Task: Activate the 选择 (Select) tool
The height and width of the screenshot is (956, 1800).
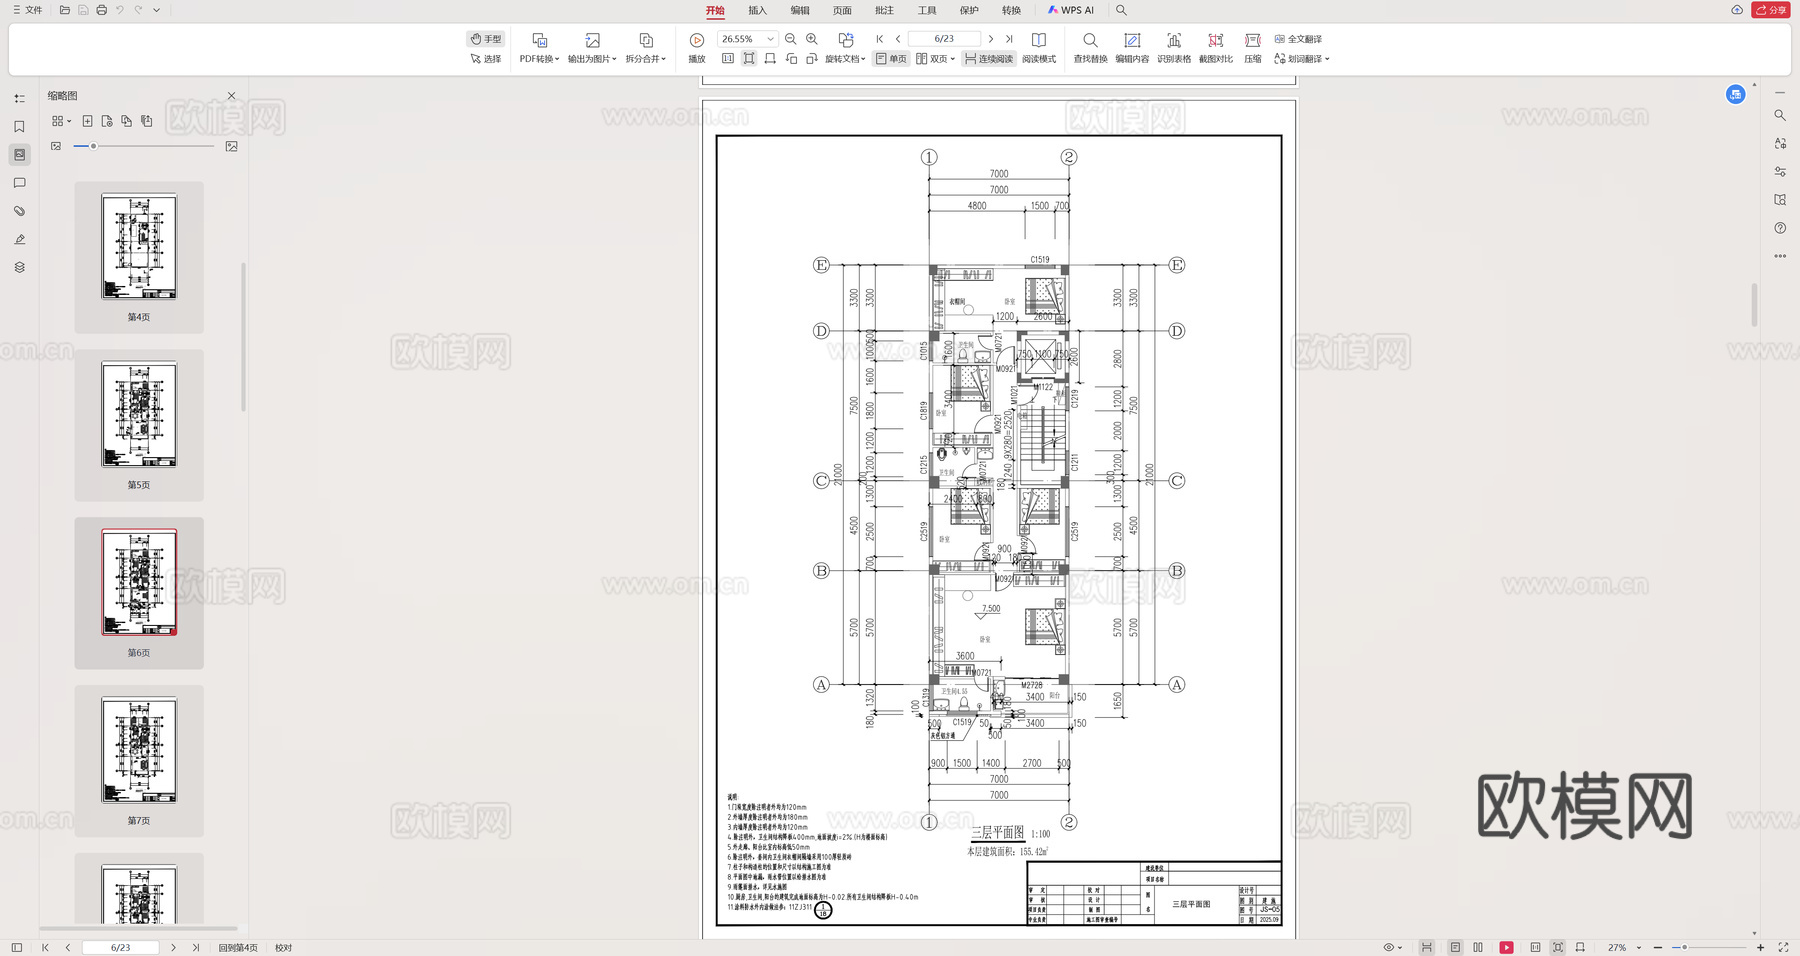Action: [x=484, y=58]
